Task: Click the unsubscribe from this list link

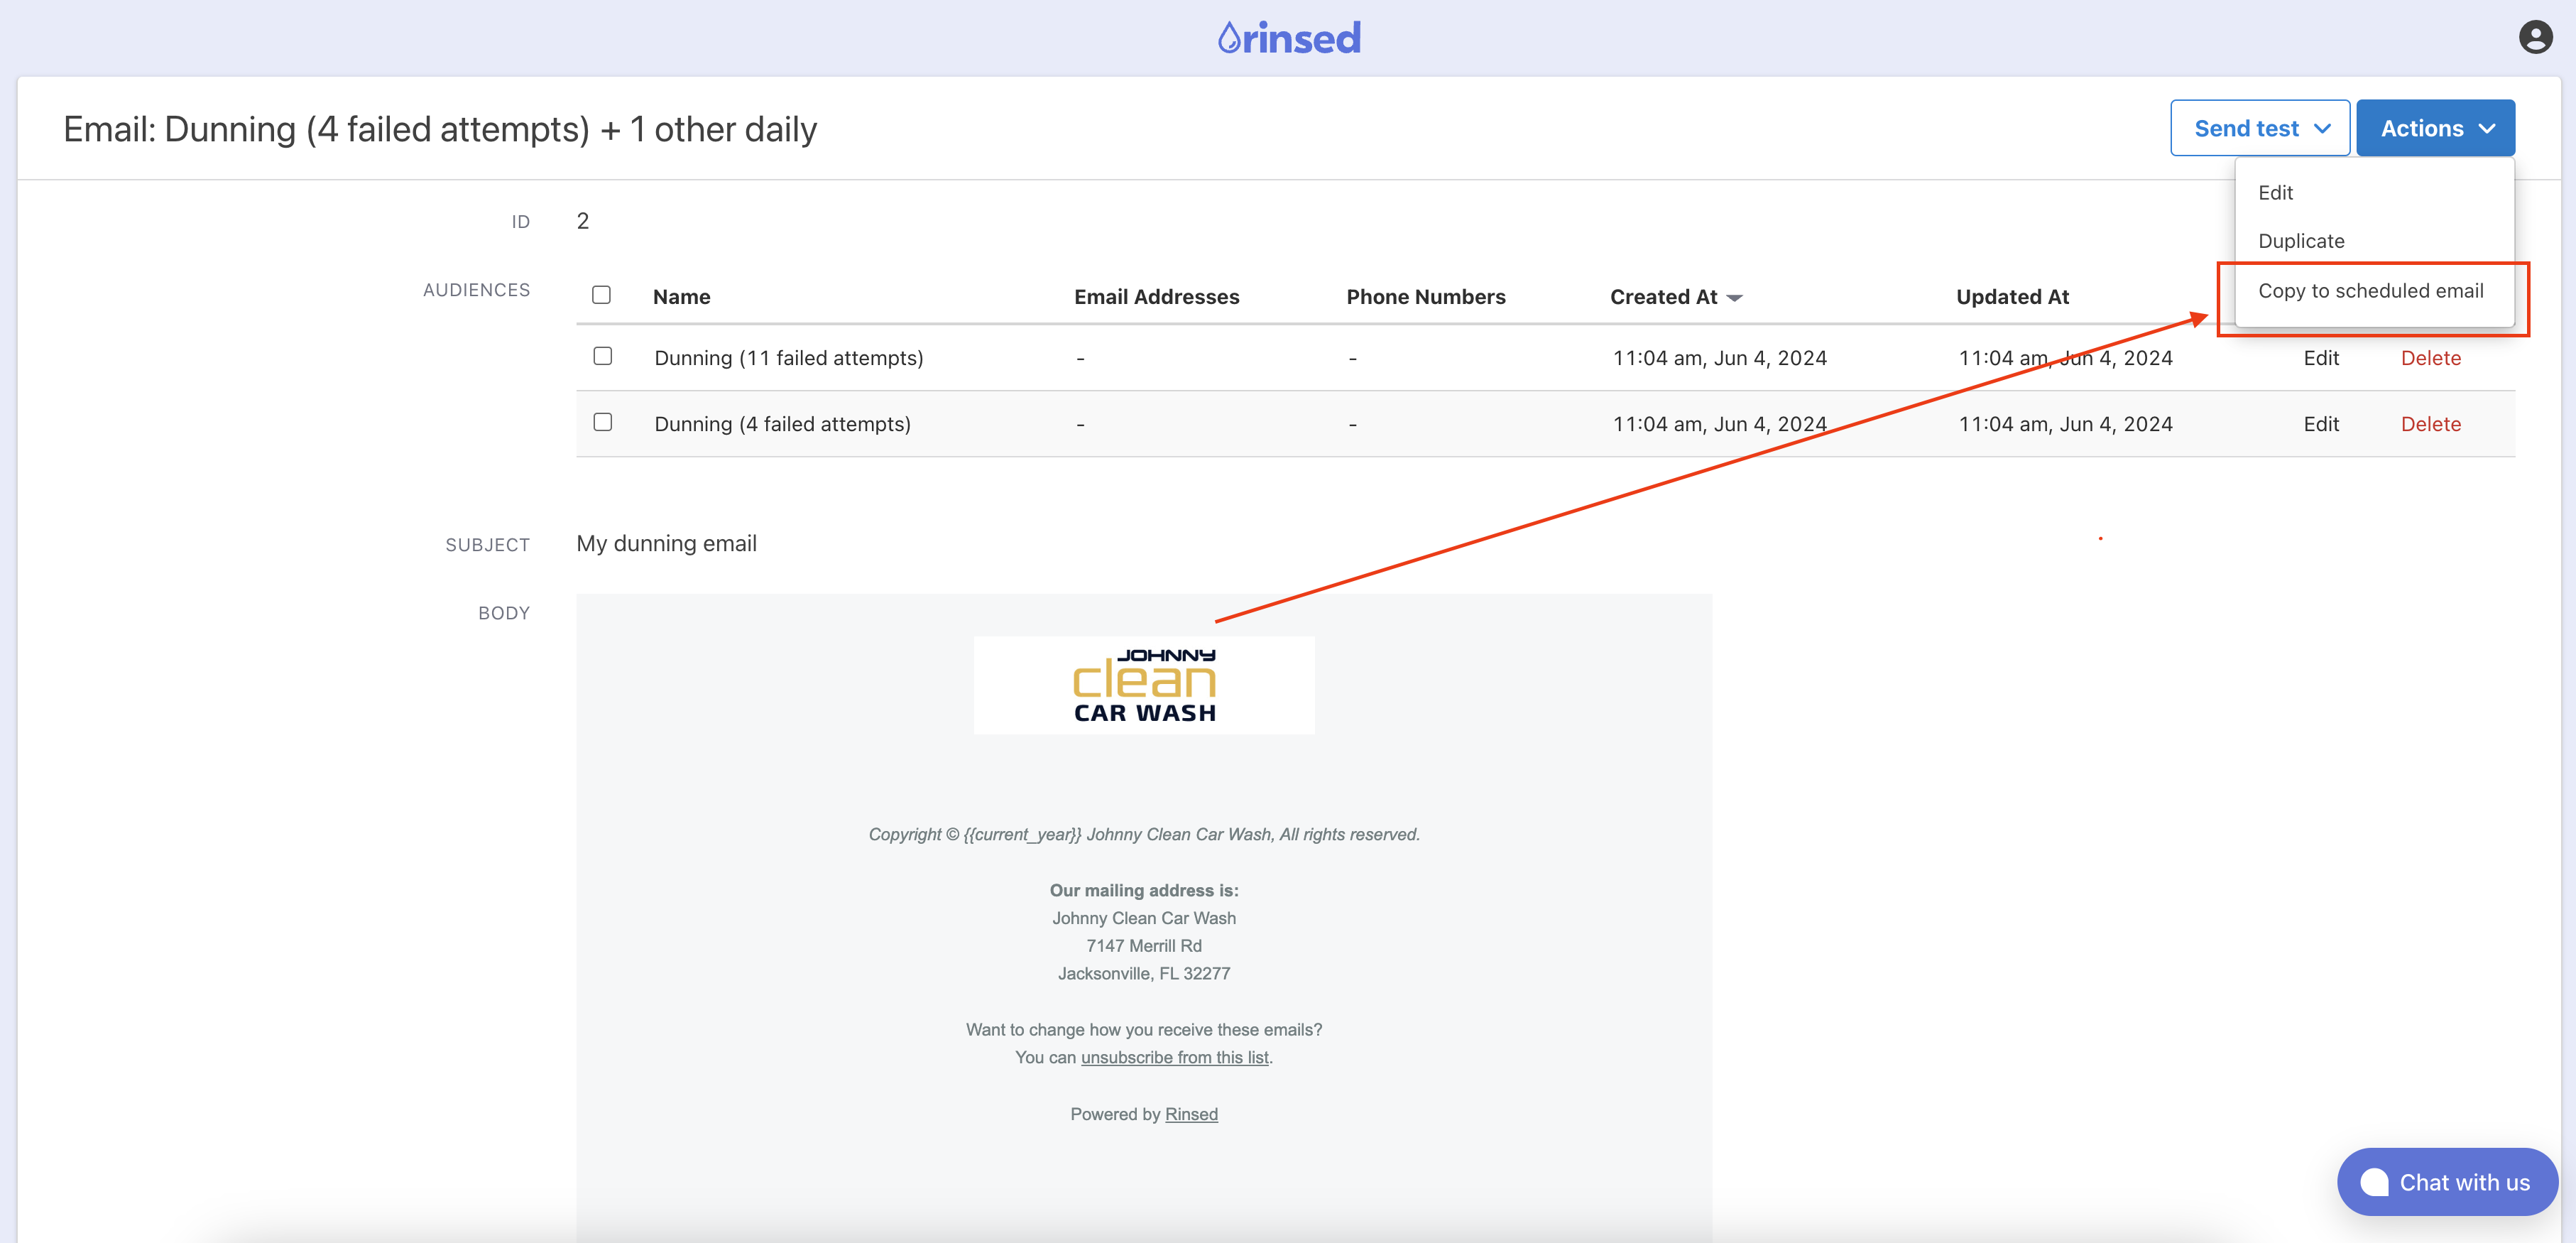Action: tap(1174, 1057)
